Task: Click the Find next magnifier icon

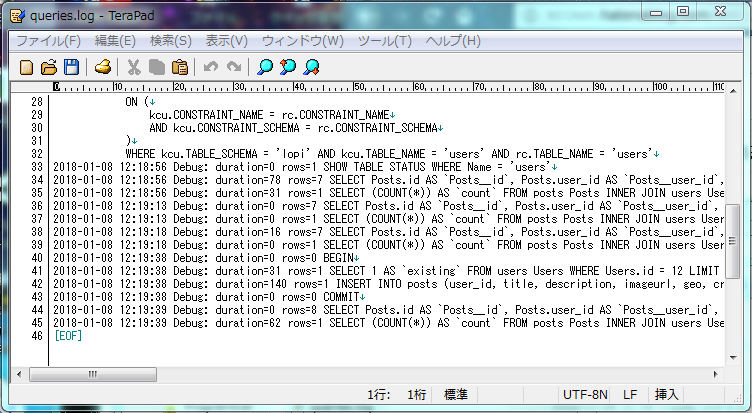Action: pos(311,67)
